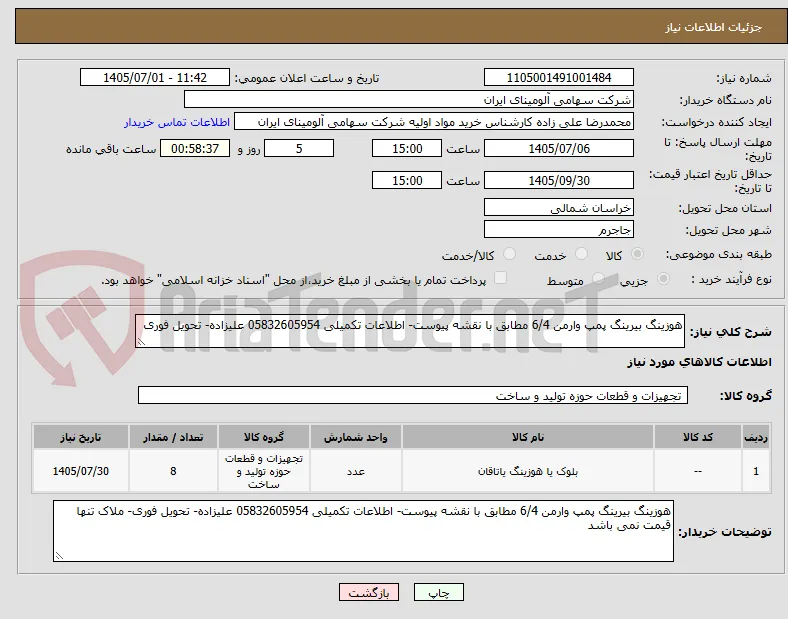The height and width of the screenshot is (619, 788).
Task: Click the goods group field
Action: click(x=413, y=395)
